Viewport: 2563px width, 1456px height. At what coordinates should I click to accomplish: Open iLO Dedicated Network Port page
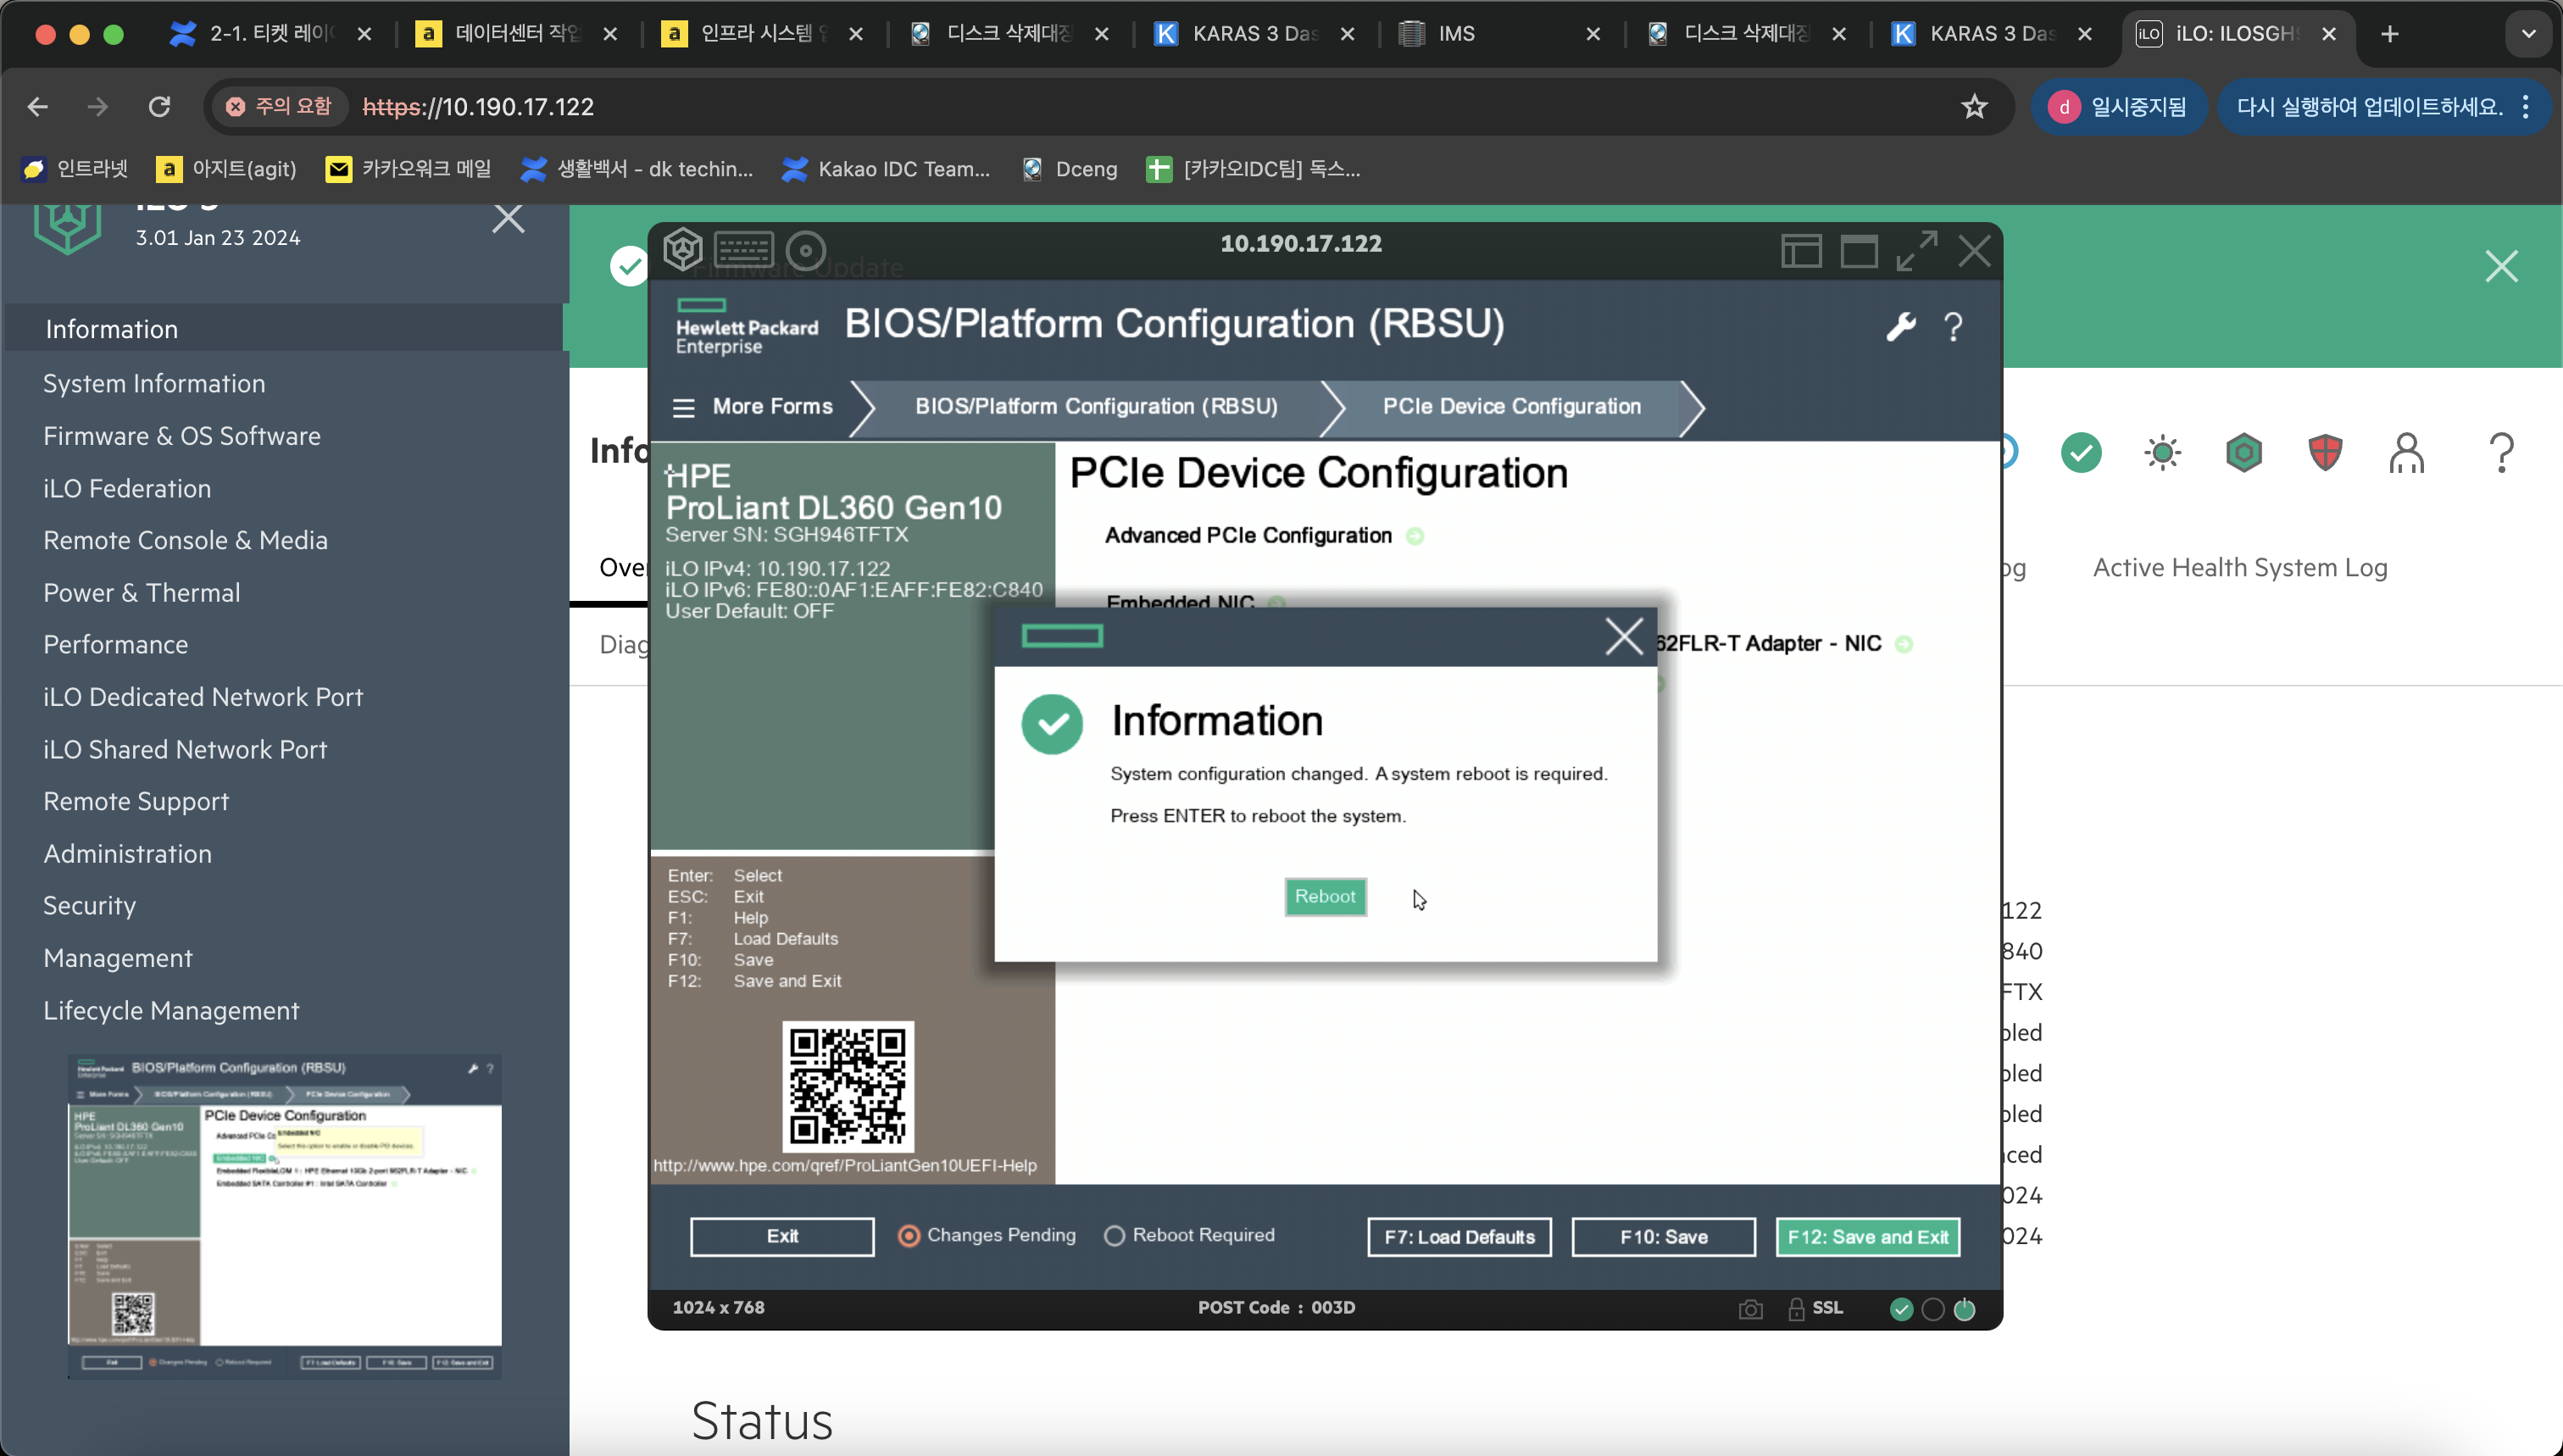(x=203, y=697)
